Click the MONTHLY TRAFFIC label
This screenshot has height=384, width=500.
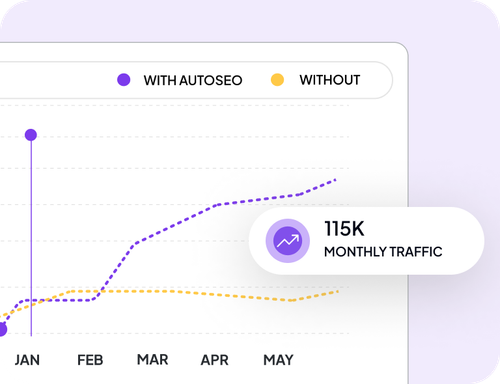tap(383, 252)
